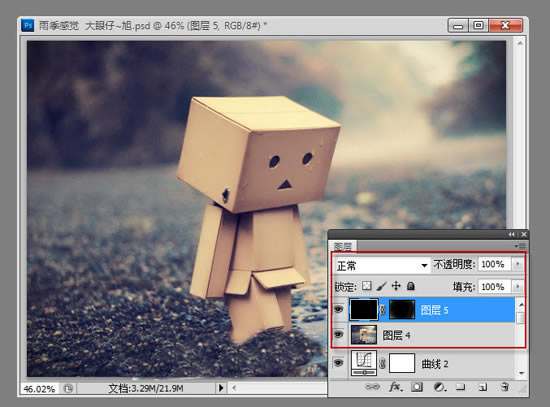550x407 pixels.
Task: Open the fx layer style menu
Action: point(396,387)
